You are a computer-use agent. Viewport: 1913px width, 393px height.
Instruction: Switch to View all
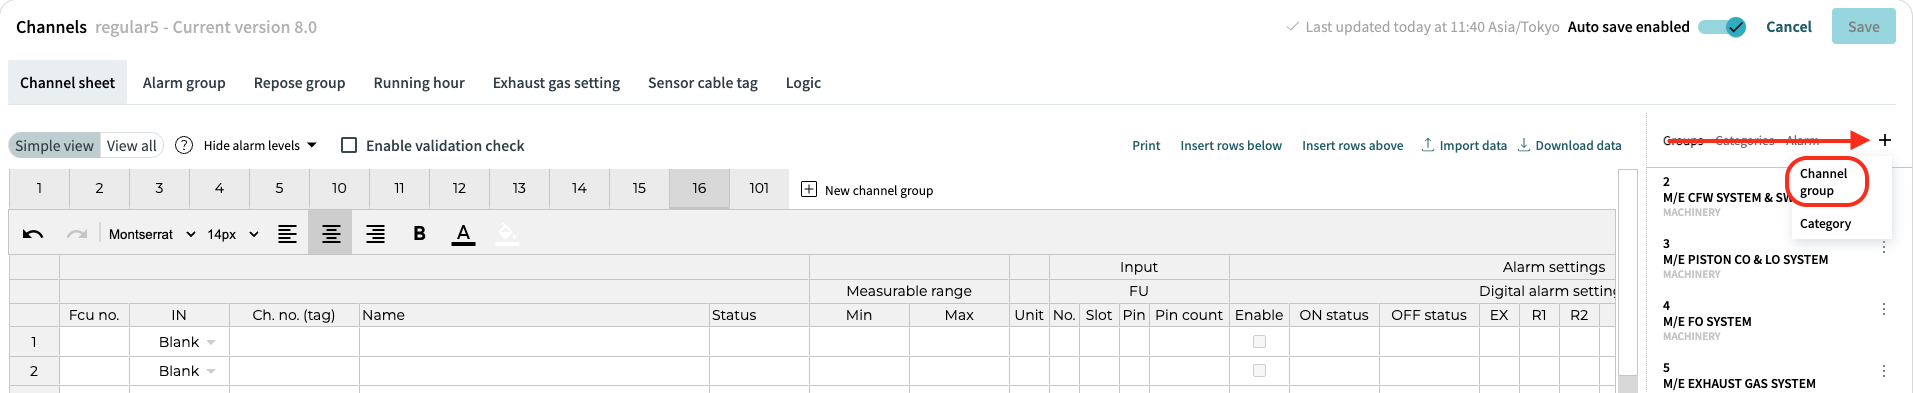pos(131,145)
